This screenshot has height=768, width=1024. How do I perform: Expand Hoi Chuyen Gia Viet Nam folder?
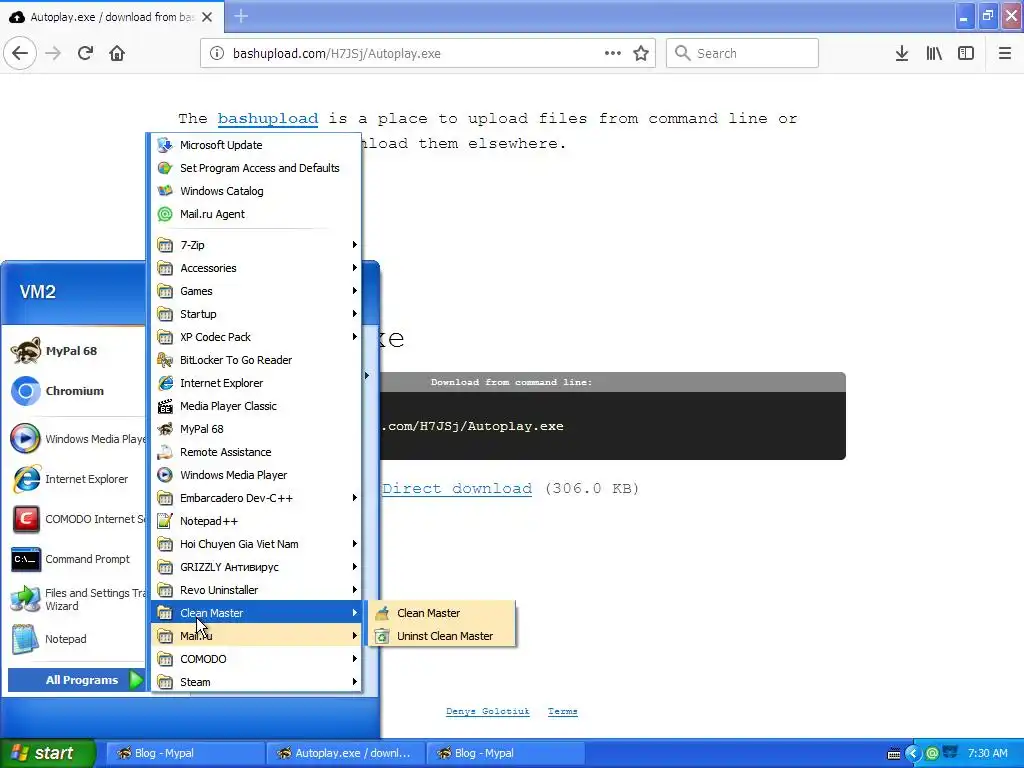click(256, 544)
